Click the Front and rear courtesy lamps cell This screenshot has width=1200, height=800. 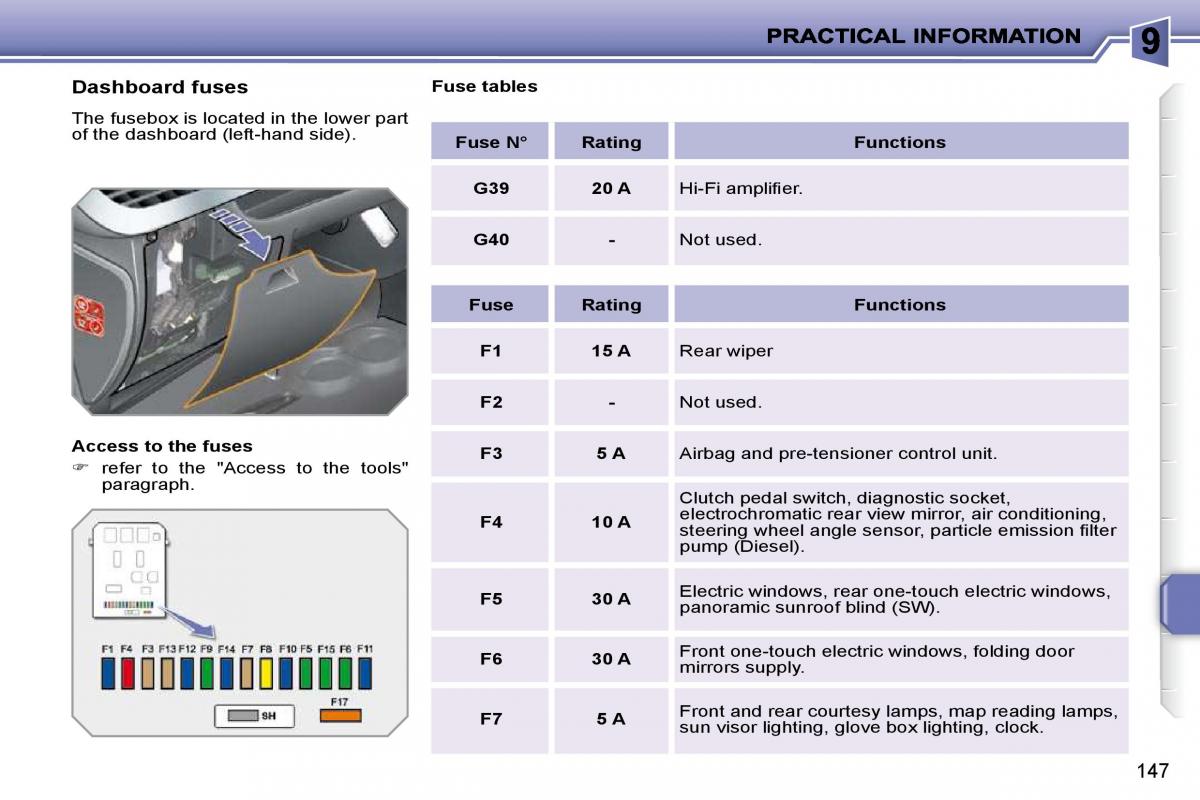point(901,719)
